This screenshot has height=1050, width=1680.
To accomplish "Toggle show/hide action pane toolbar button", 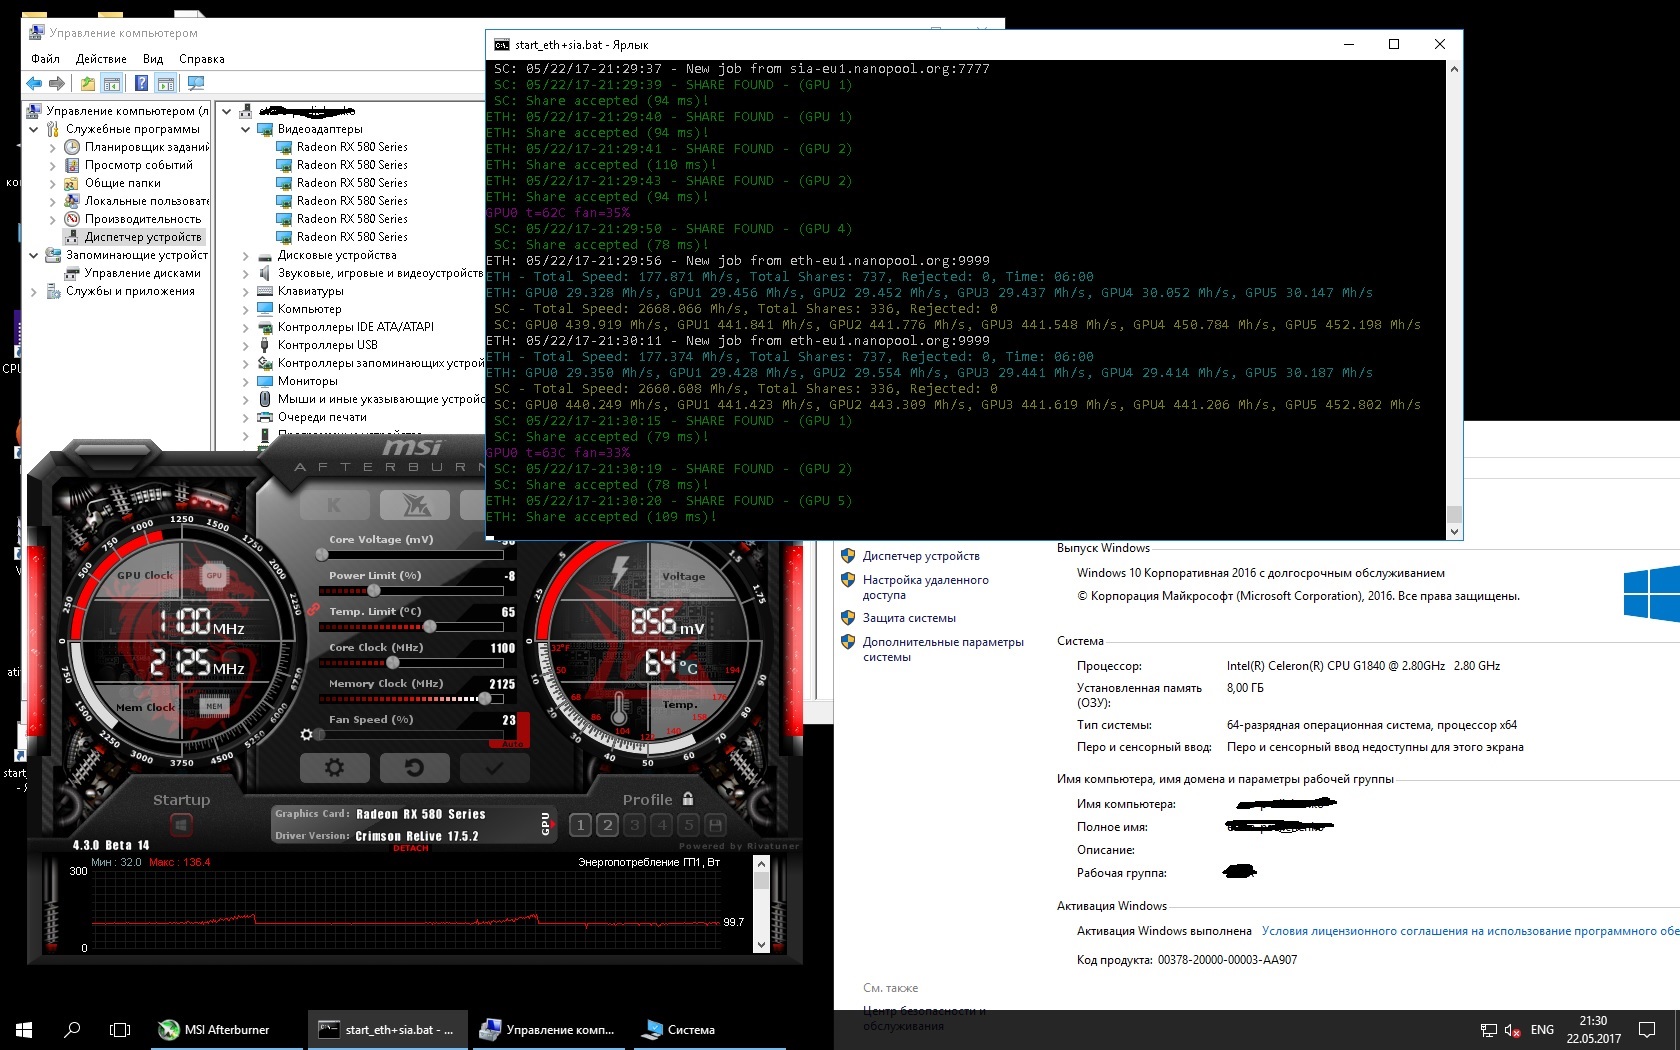I will 166,83.
